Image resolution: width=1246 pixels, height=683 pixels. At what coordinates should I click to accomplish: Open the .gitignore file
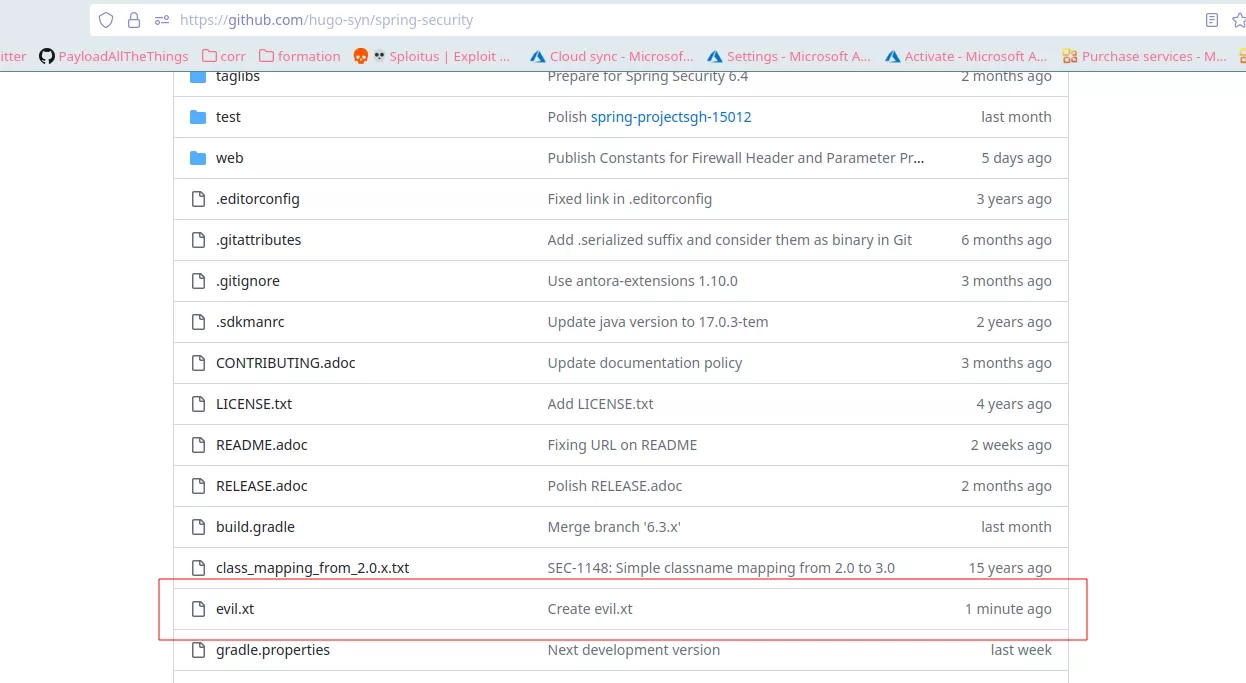(248, 281)
